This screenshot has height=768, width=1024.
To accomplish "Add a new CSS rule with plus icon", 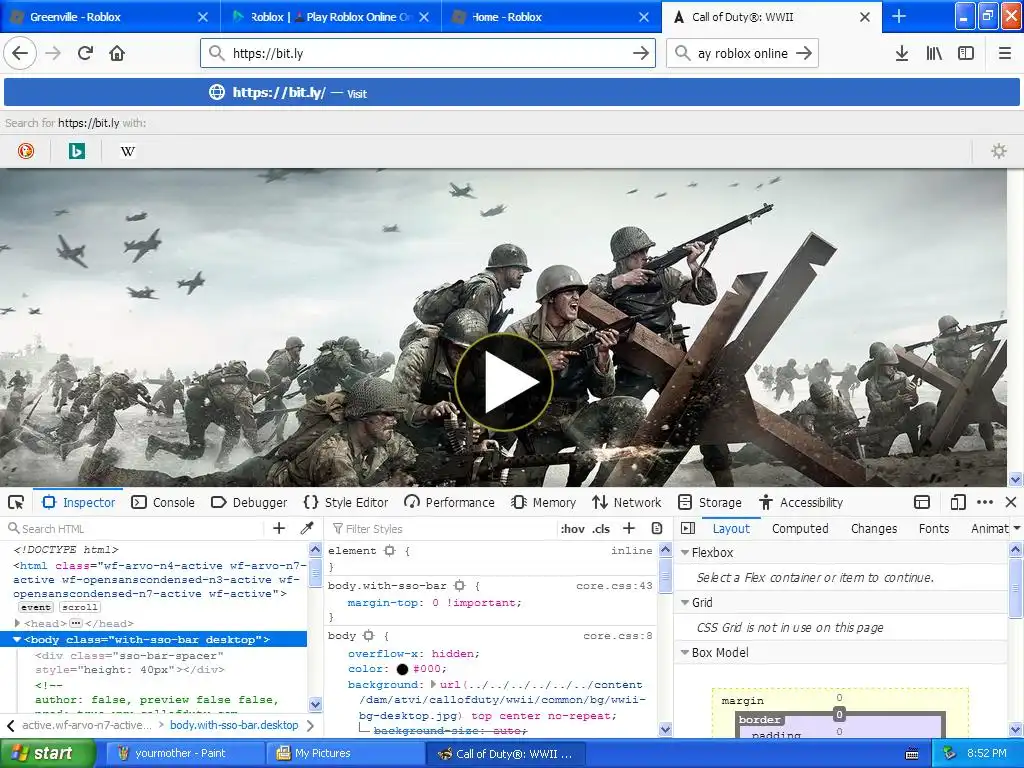I will (629, 528).
